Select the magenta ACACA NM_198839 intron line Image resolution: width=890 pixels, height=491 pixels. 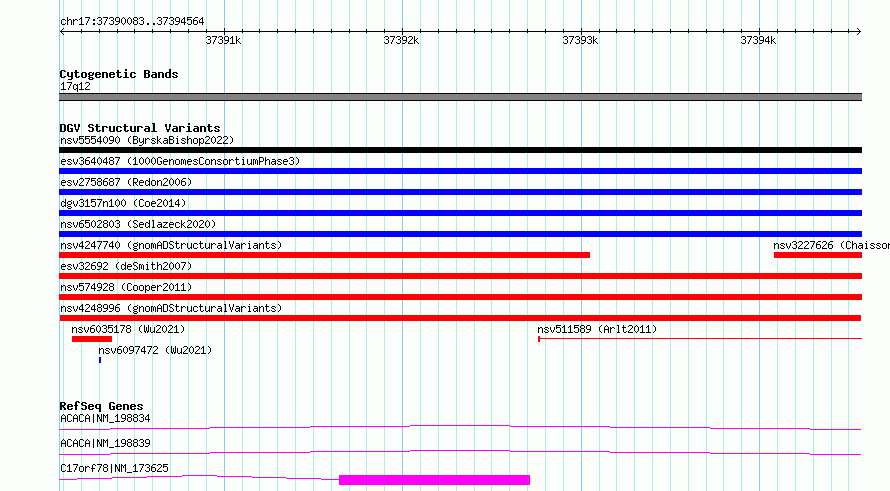coord(460,452)
